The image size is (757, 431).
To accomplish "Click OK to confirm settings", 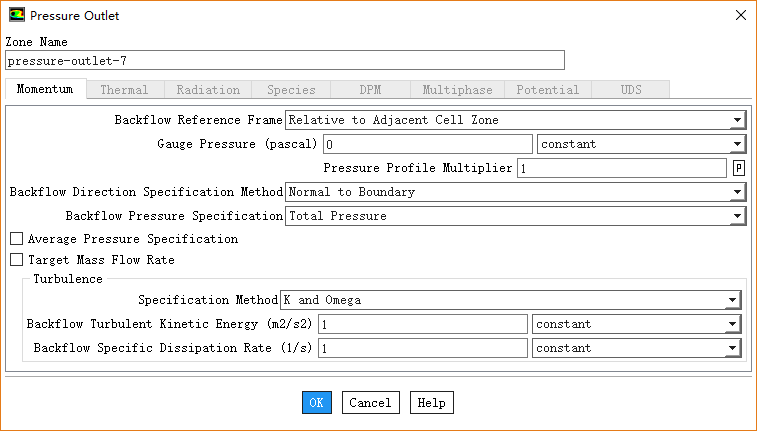I will coord(316,402).
